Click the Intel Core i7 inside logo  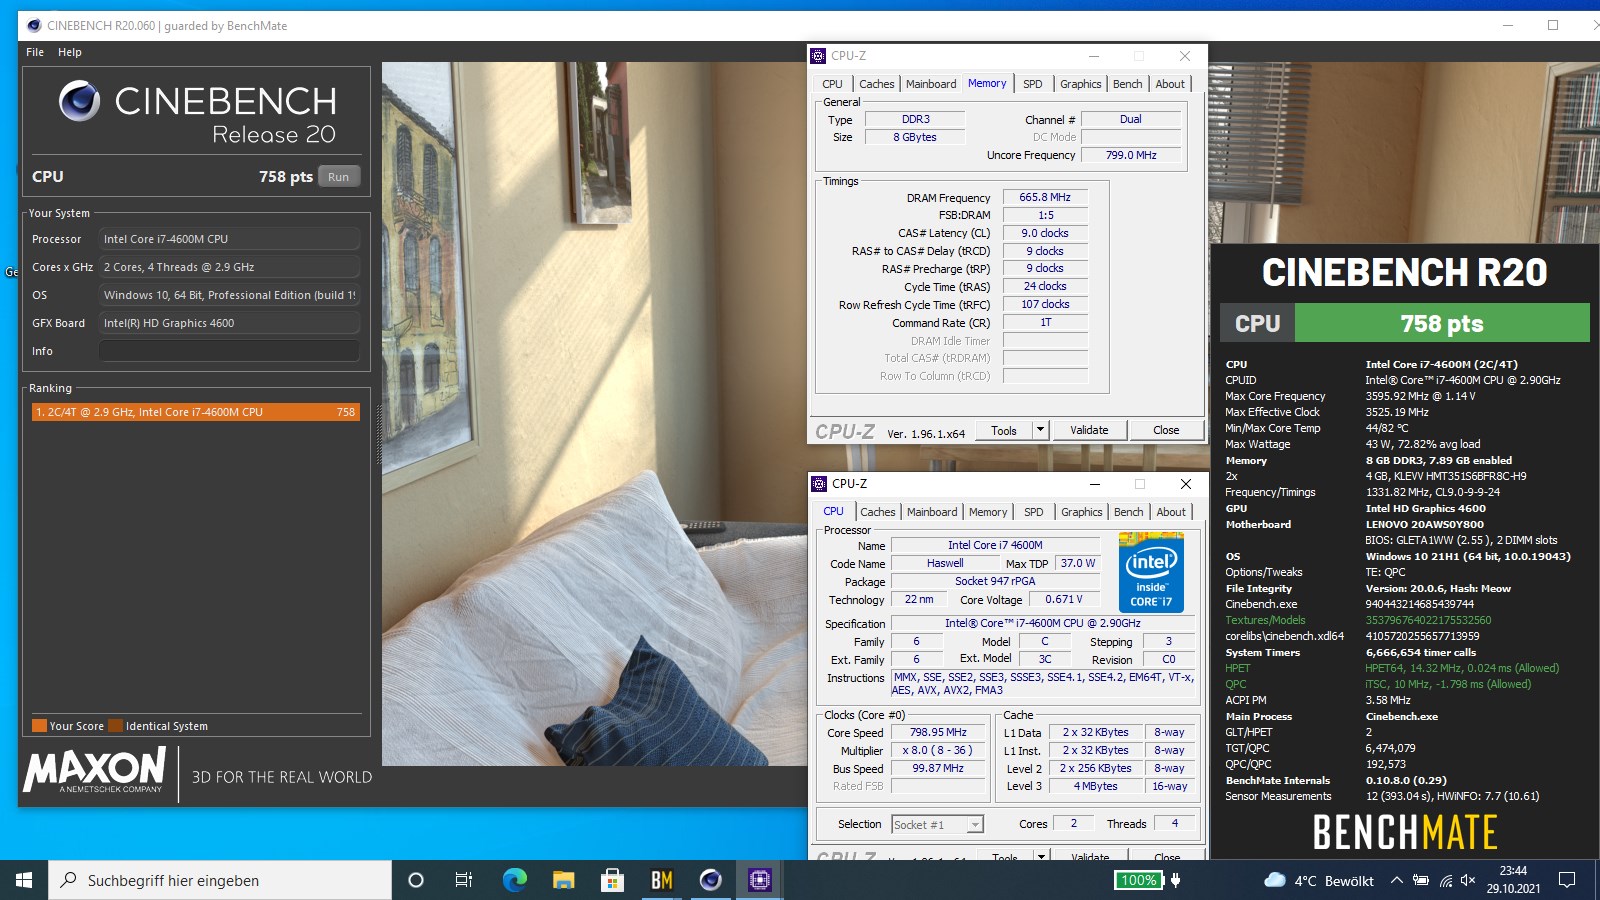[1151, 572]
